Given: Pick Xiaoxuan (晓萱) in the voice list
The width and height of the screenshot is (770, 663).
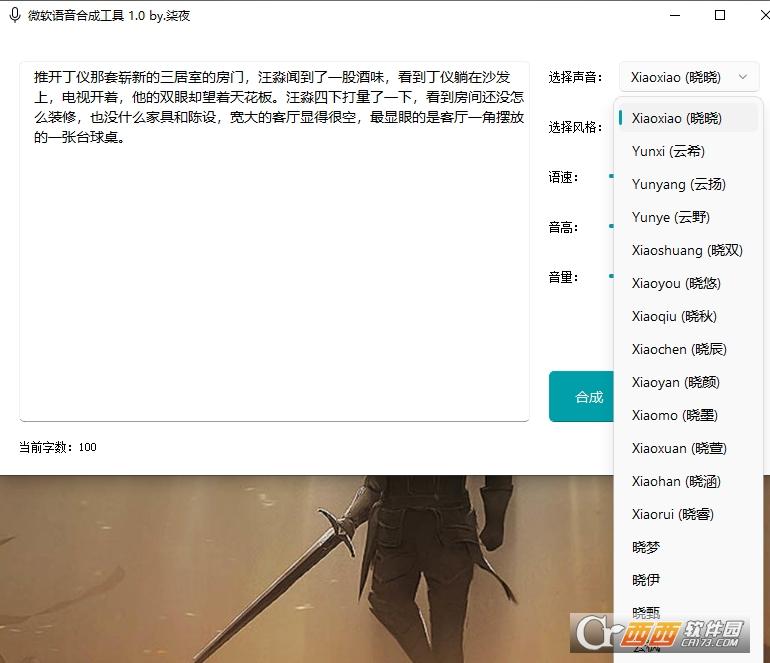Looking at the screenshot, I should [x=688, y=448].
